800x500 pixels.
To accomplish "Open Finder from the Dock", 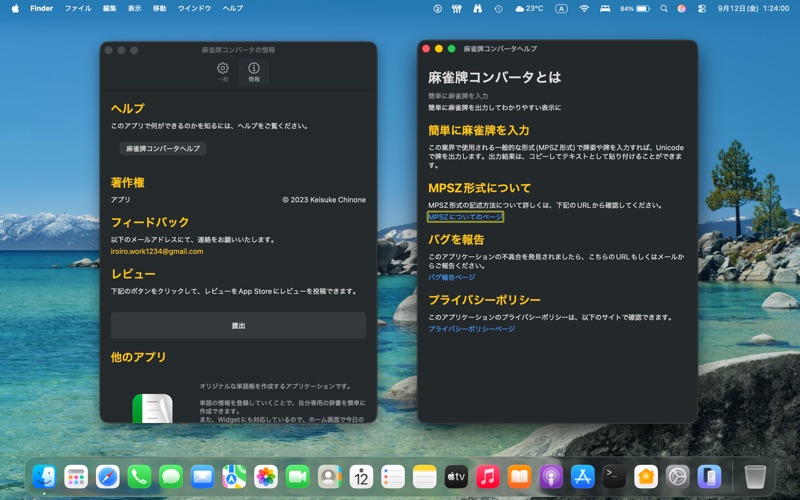I will 44,477.
